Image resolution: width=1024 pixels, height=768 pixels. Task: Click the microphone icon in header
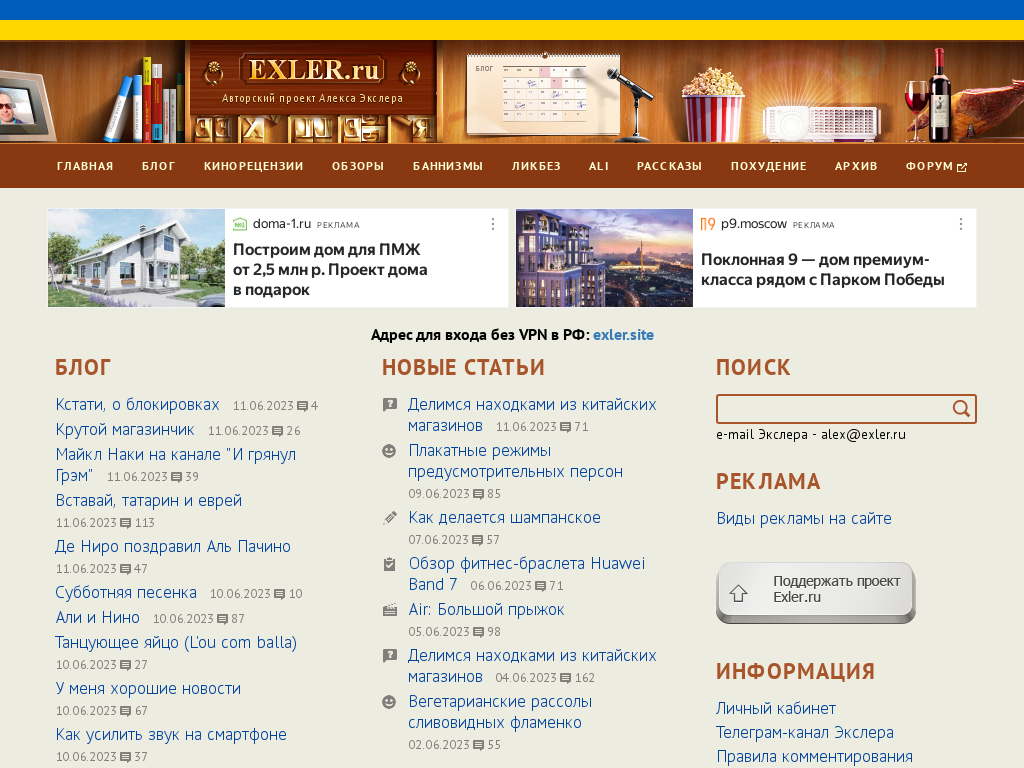(x=632, y=104)
